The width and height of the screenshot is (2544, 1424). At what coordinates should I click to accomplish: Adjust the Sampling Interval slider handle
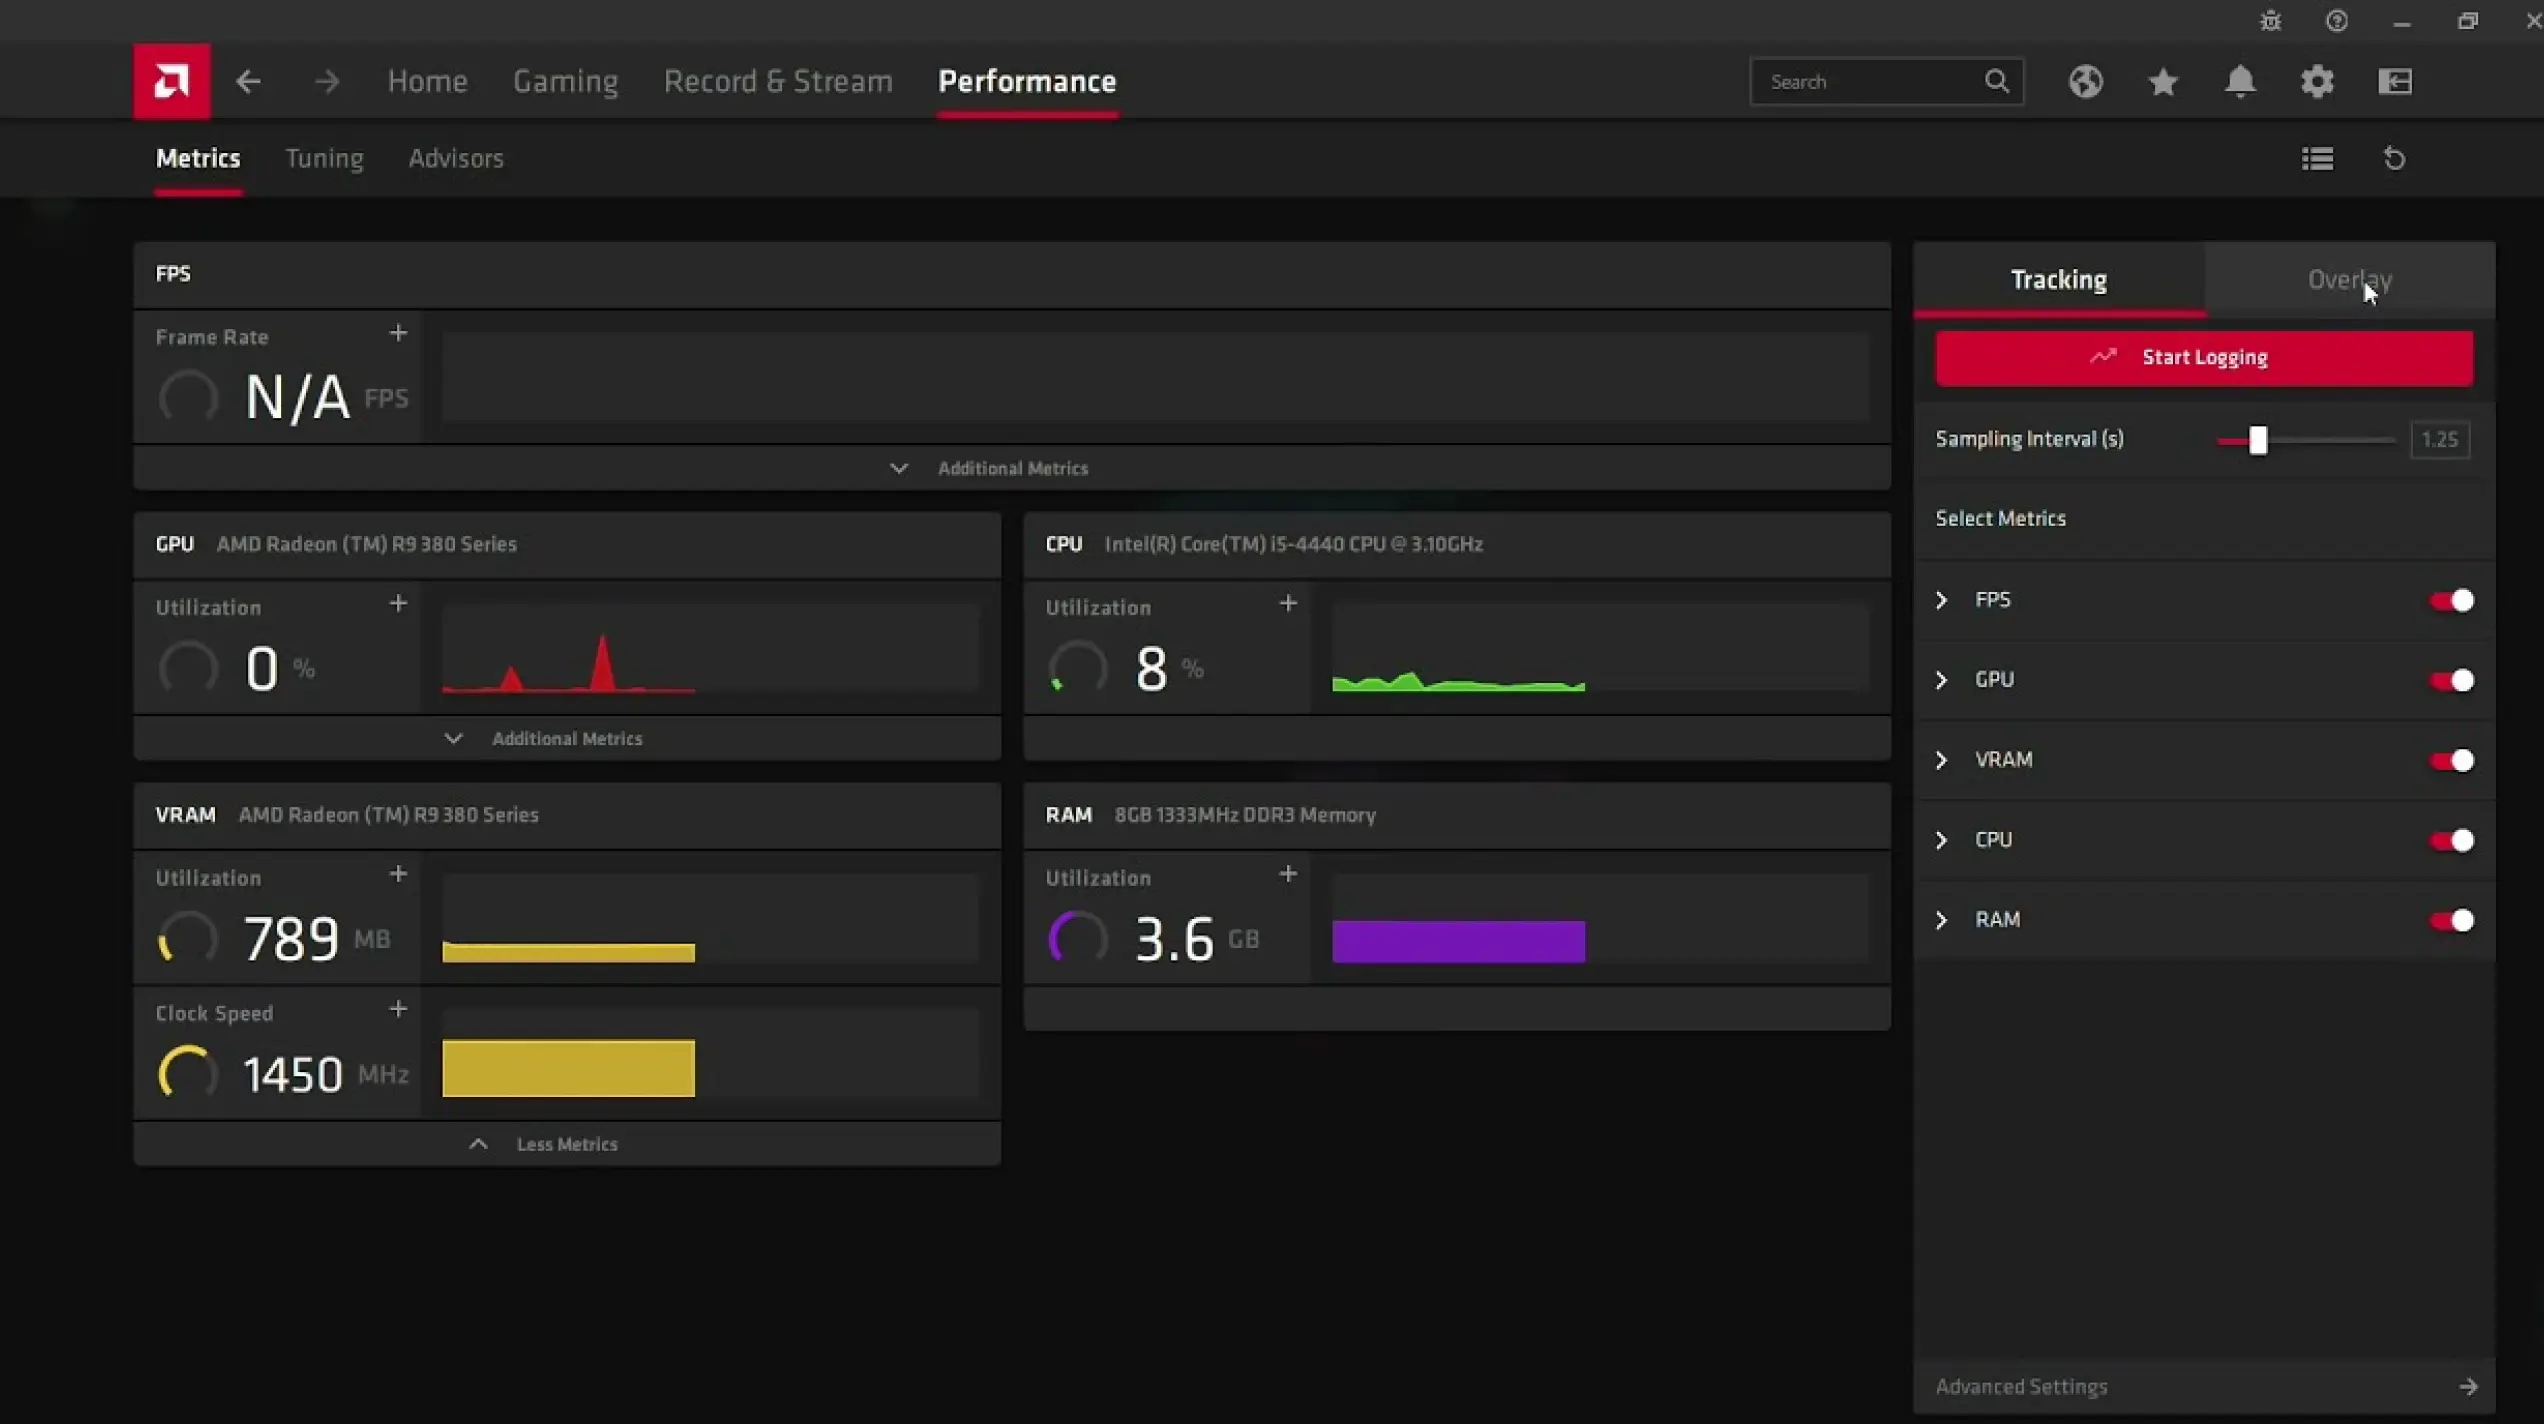pos(2258,440)
